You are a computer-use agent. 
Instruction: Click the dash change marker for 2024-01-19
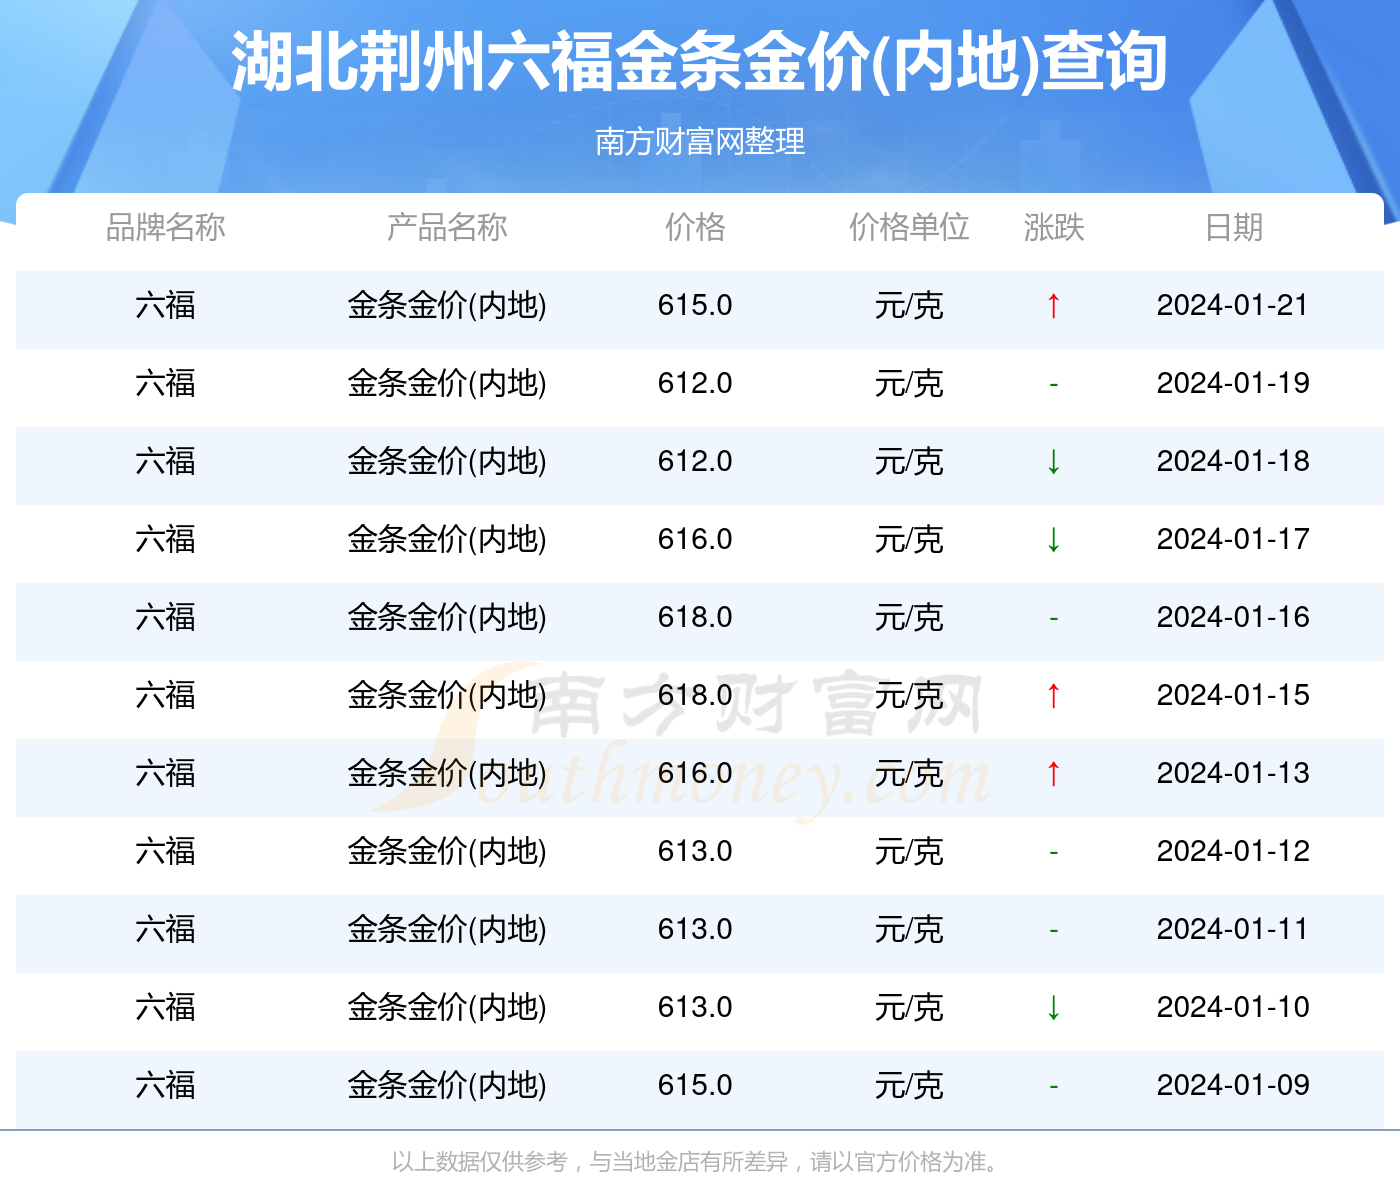(x=1053, y=385)
